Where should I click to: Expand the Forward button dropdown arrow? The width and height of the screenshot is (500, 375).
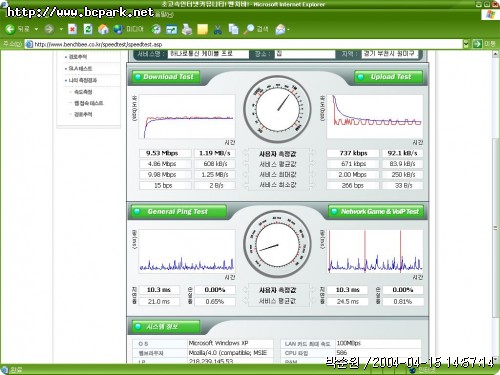(x=61, y=29)
